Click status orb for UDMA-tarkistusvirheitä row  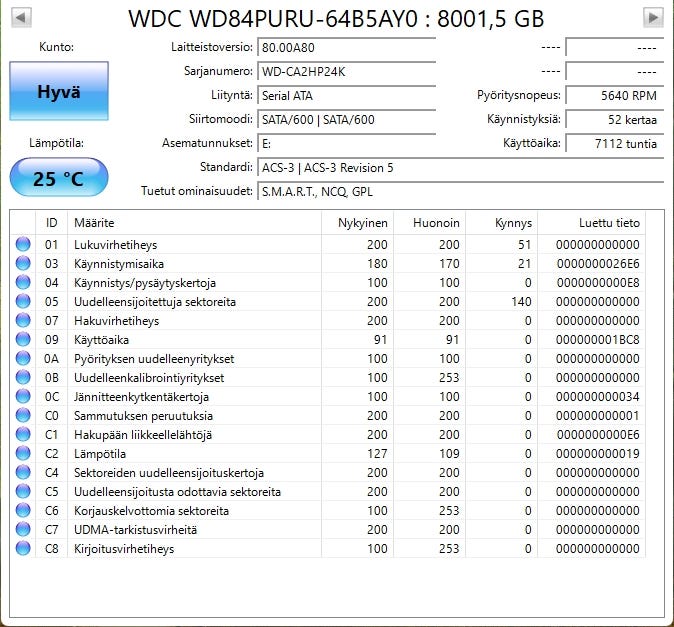[23, 529]
